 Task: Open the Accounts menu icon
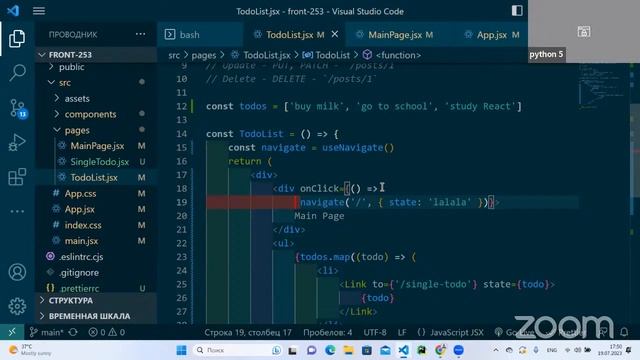click(17, 272)
